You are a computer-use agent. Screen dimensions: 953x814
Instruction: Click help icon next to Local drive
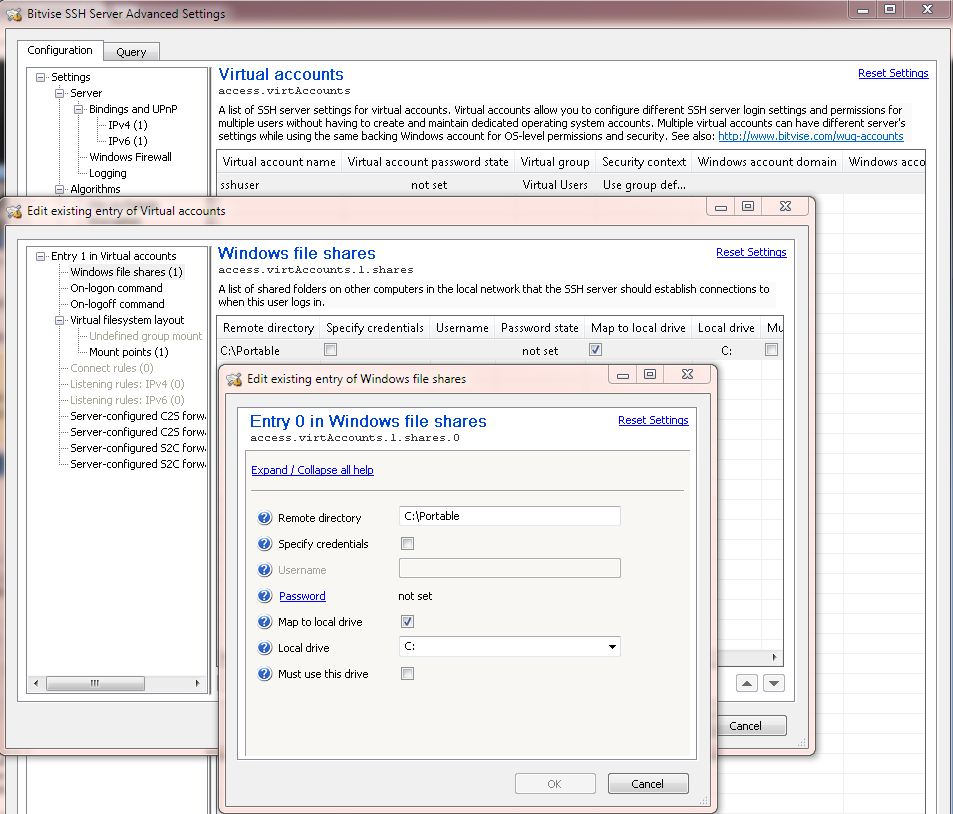click(x=264, y=647)
